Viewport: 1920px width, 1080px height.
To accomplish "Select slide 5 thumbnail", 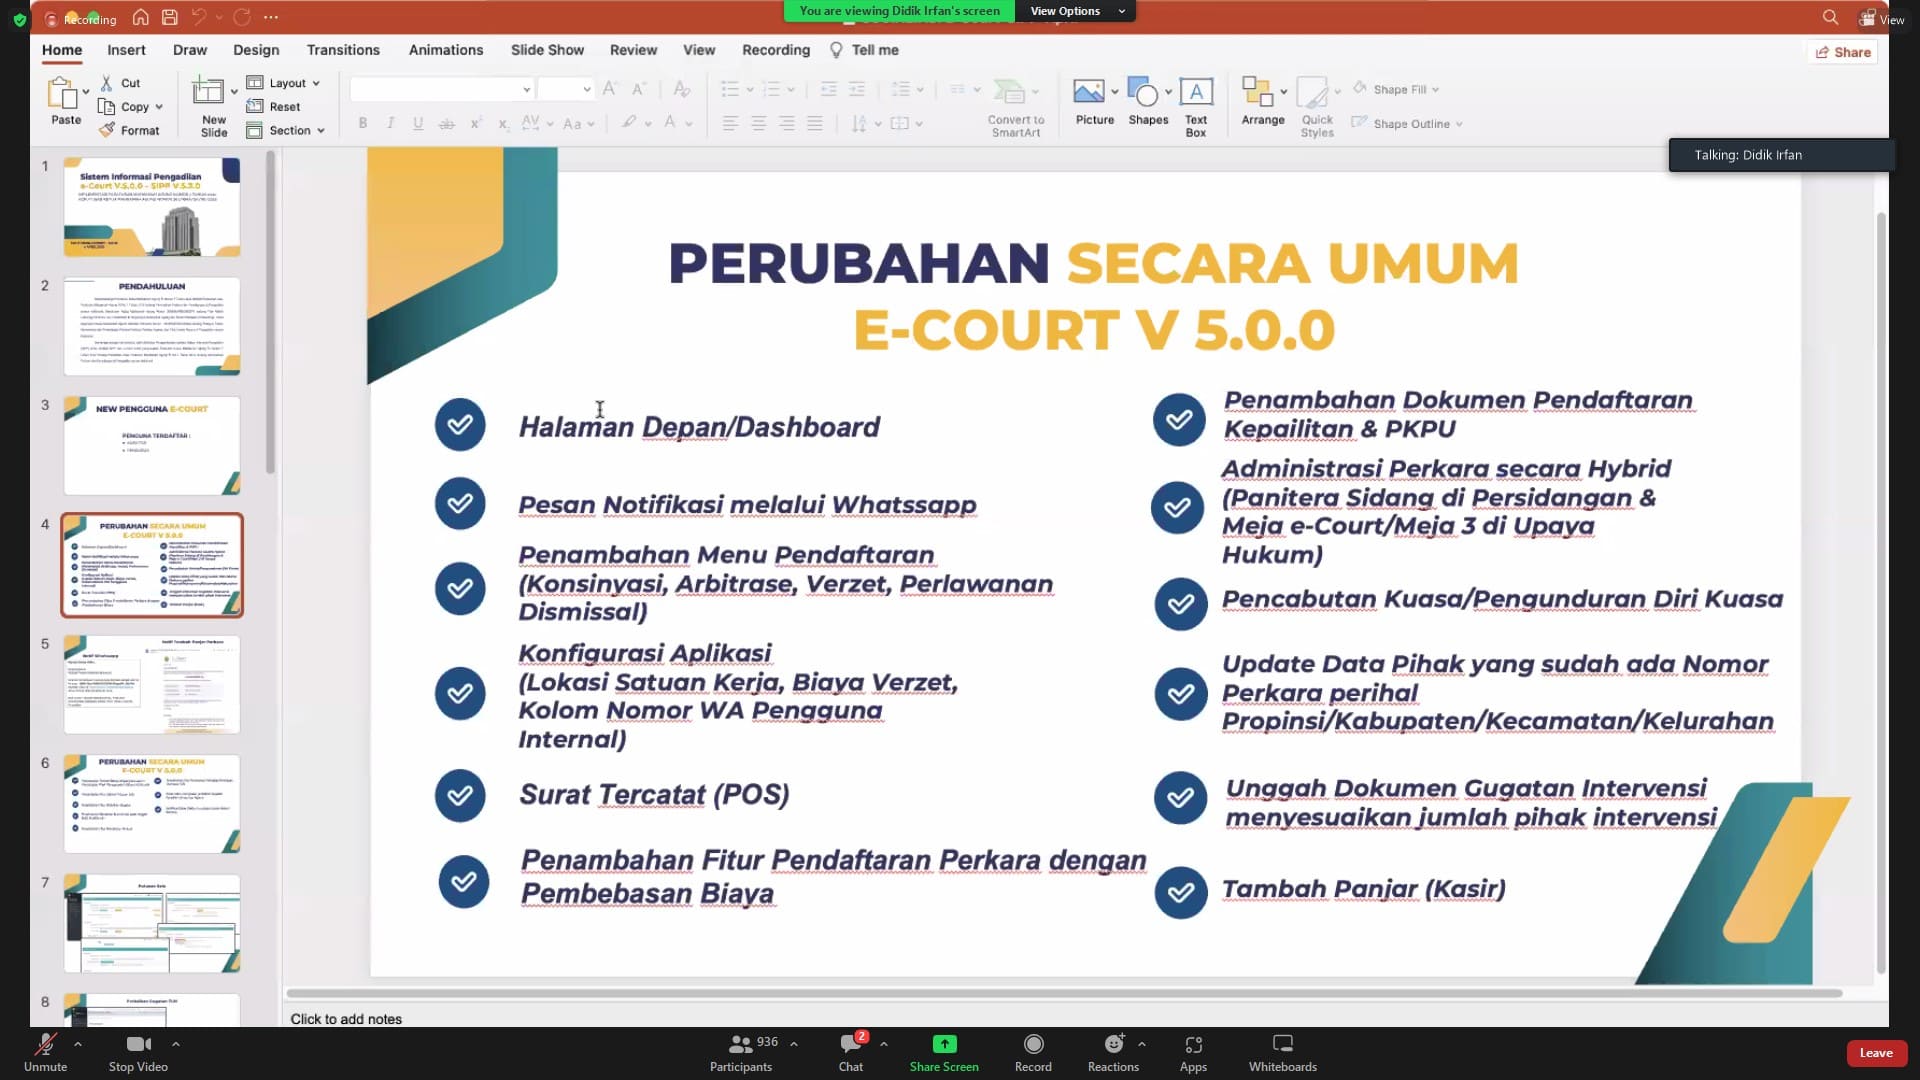I will click(x=152, y=685).
